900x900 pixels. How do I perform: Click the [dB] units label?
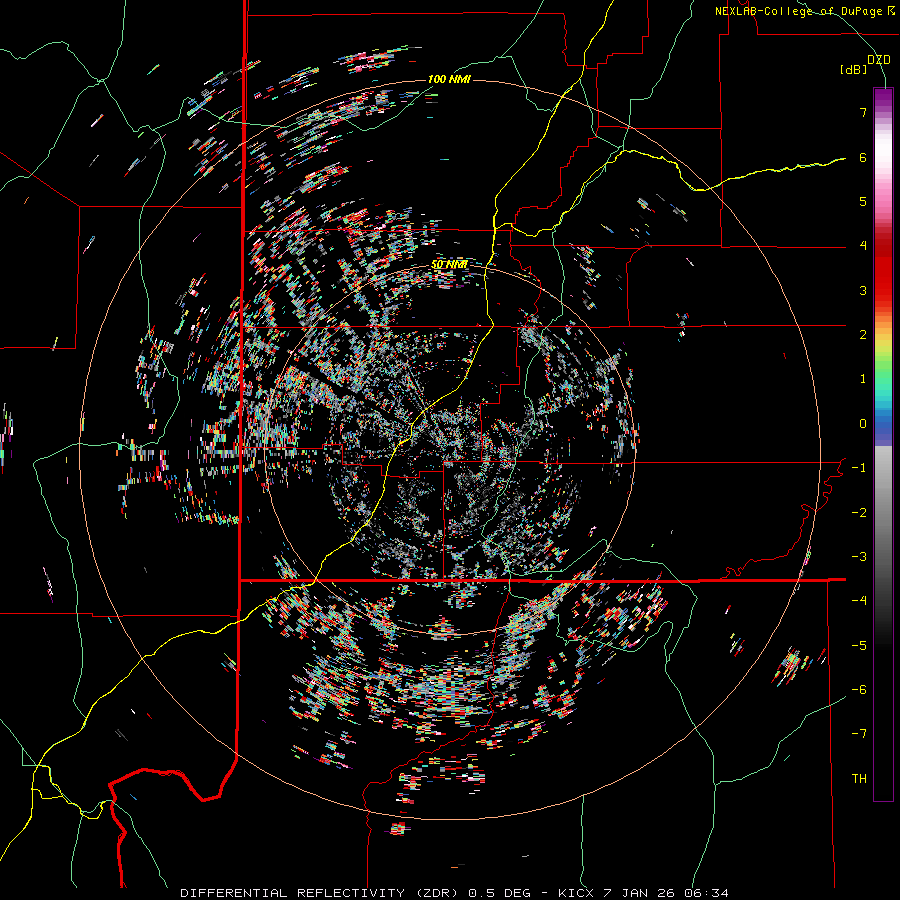[x=854, y=70]
